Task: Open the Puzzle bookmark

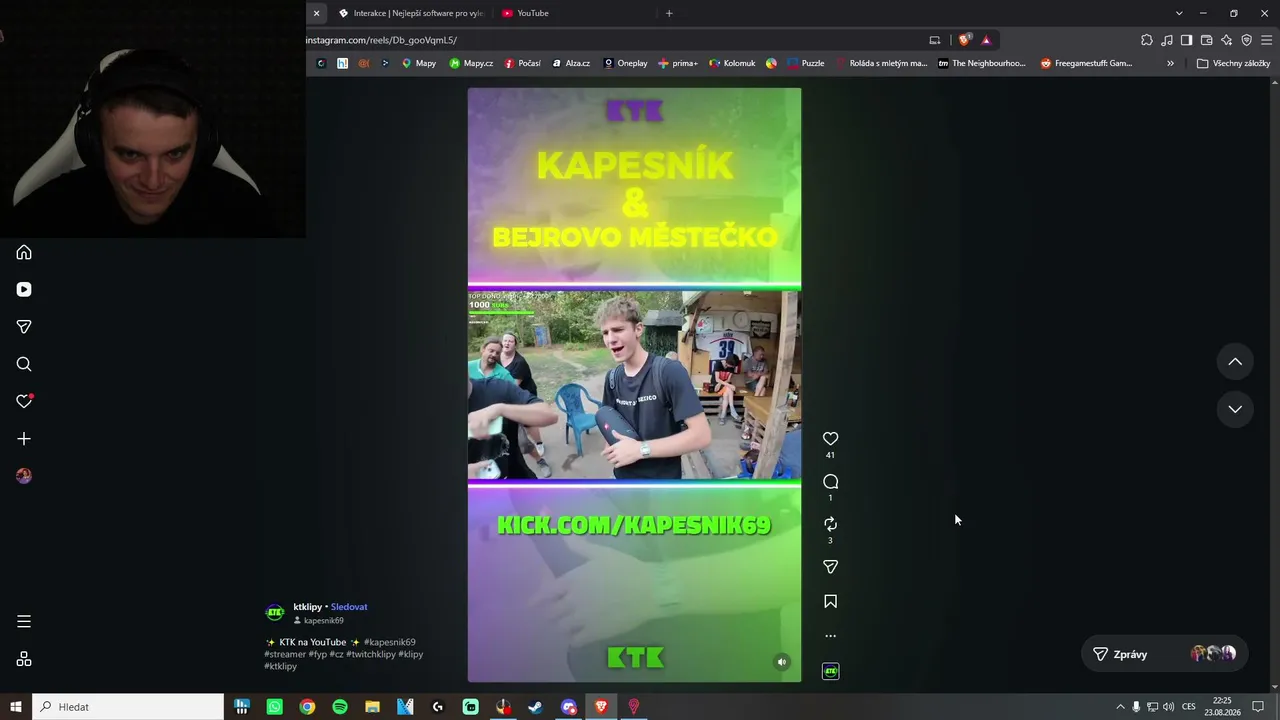Action: coord(806,63)
